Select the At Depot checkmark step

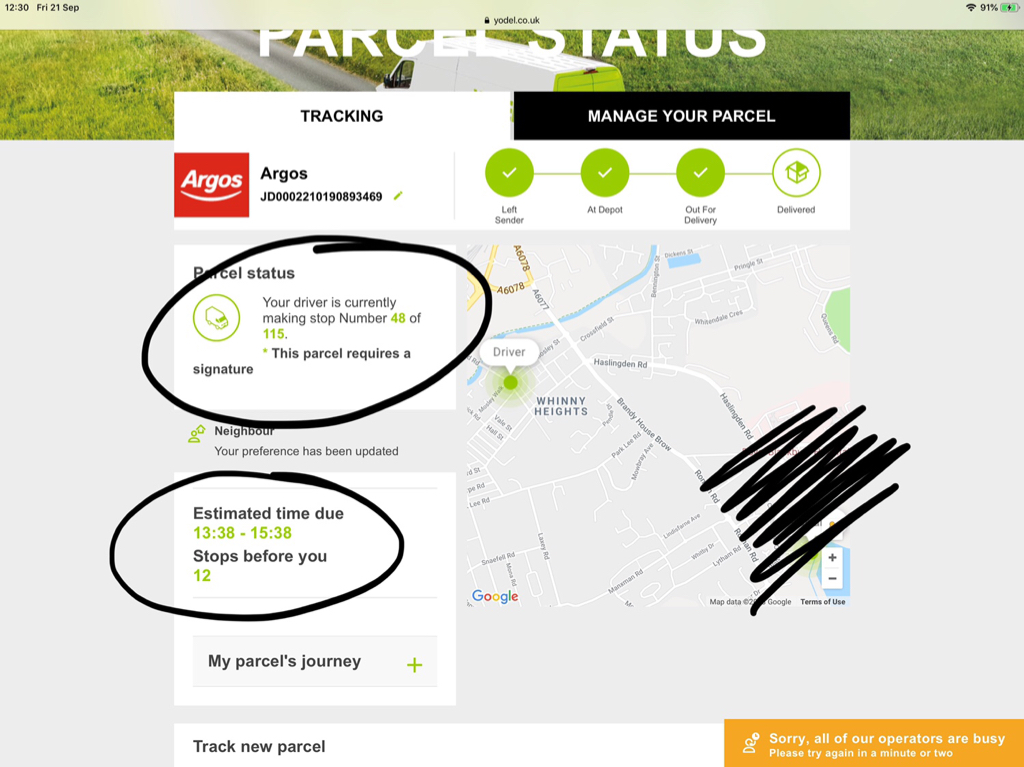tap(605, 172)
